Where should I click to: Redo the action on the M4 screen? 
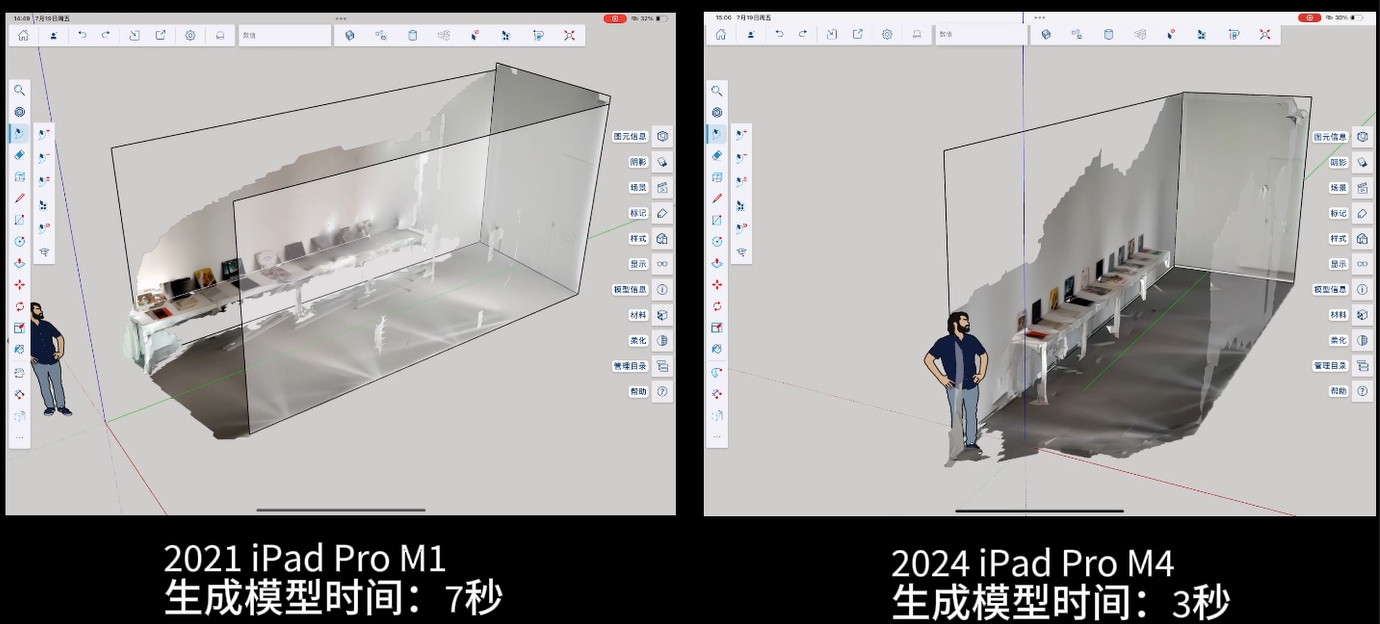(803, 34)
